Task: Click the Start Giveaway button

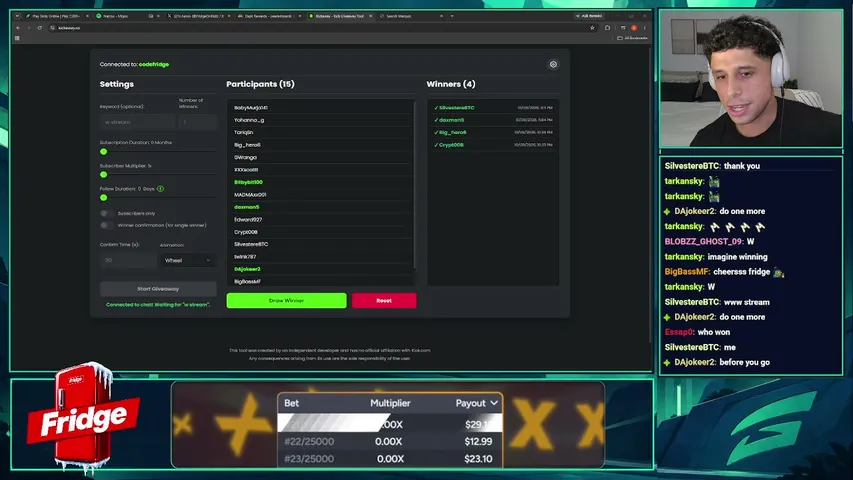Action: pos(158,289)
